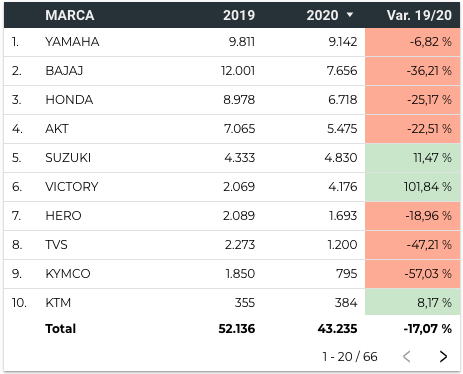Viewport: 463px width, 374px height.
Task: Select the YAMAHA brand row
Action: 232,42
